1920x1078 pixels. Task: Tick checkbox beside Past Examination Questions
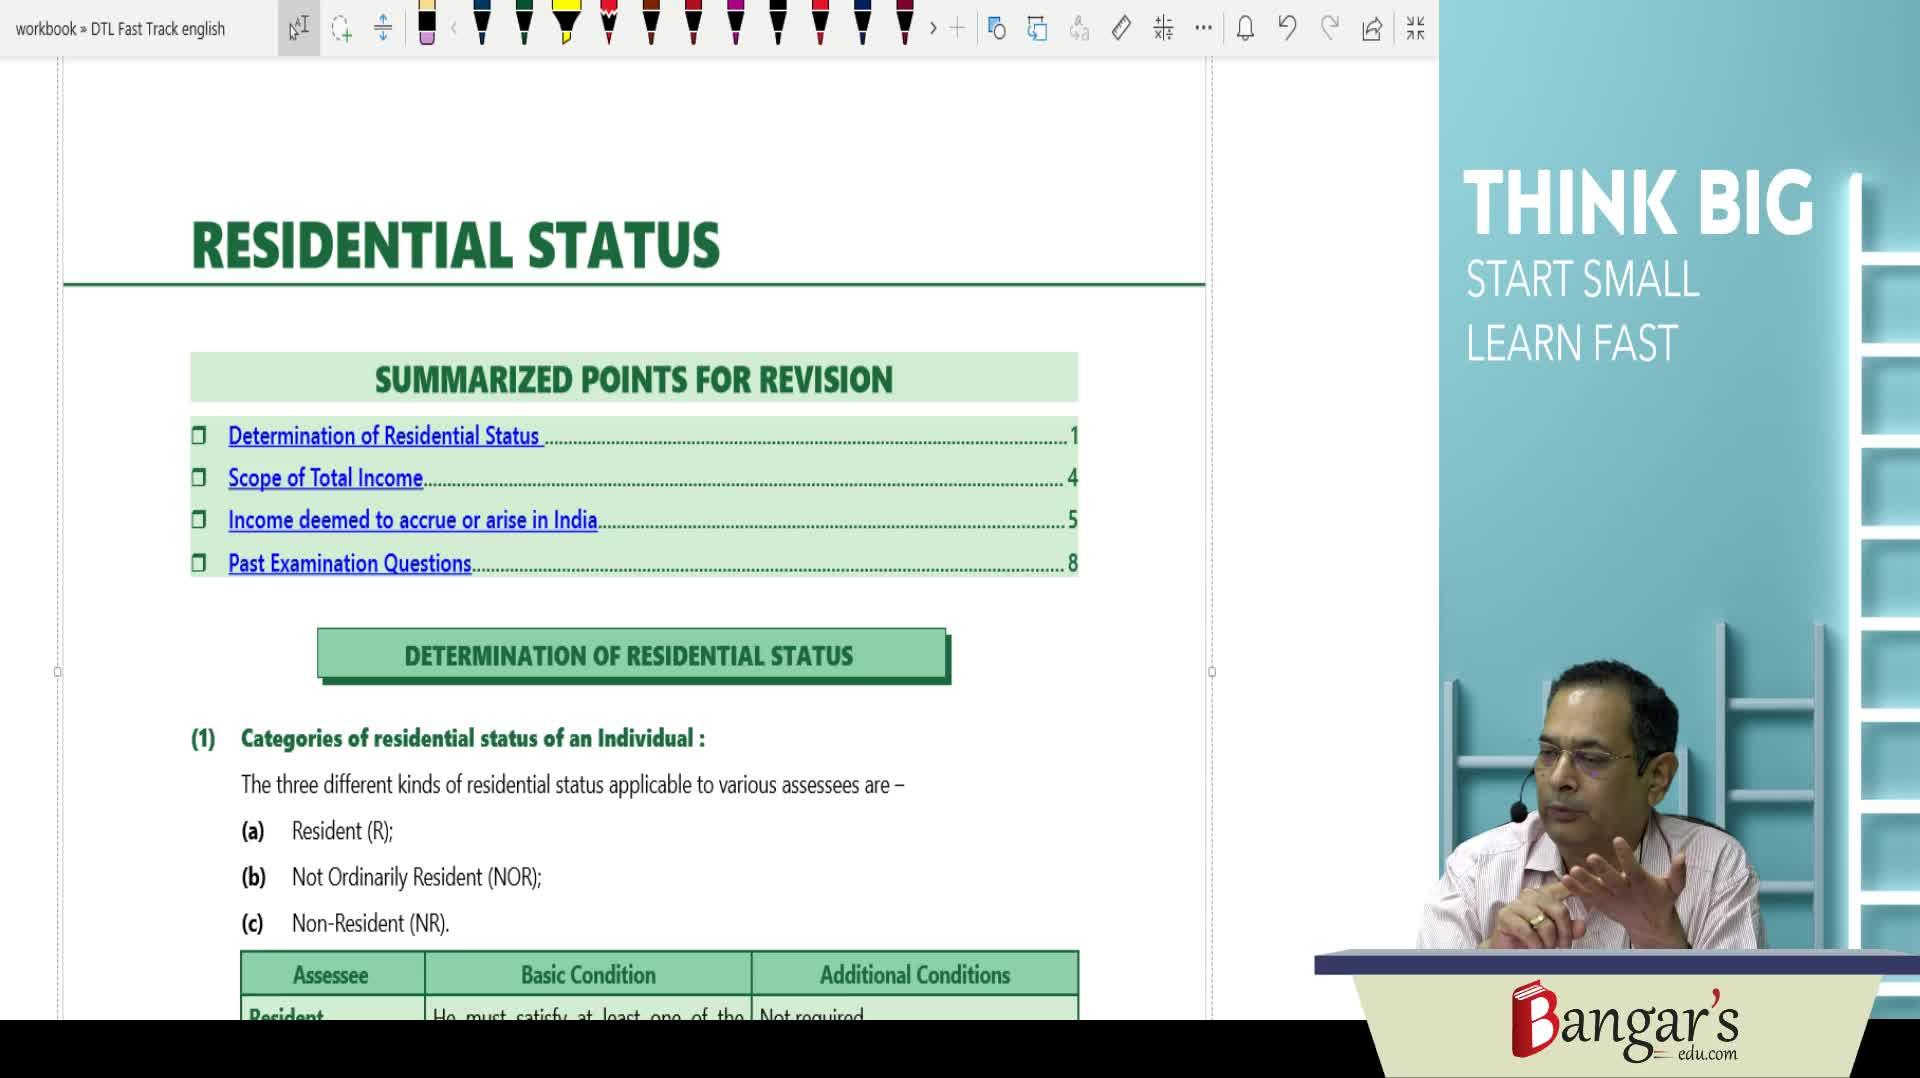199,563
